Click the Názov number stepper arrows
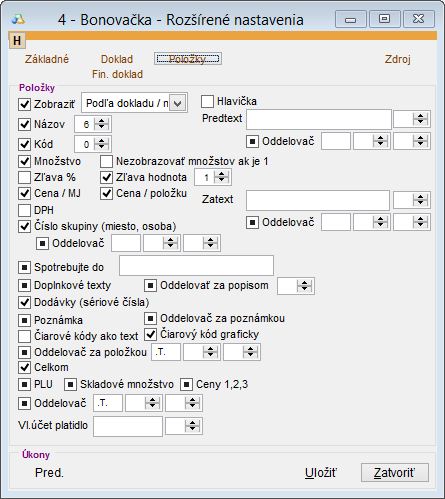This screenshot has height=499, width=445. [101, 124]
